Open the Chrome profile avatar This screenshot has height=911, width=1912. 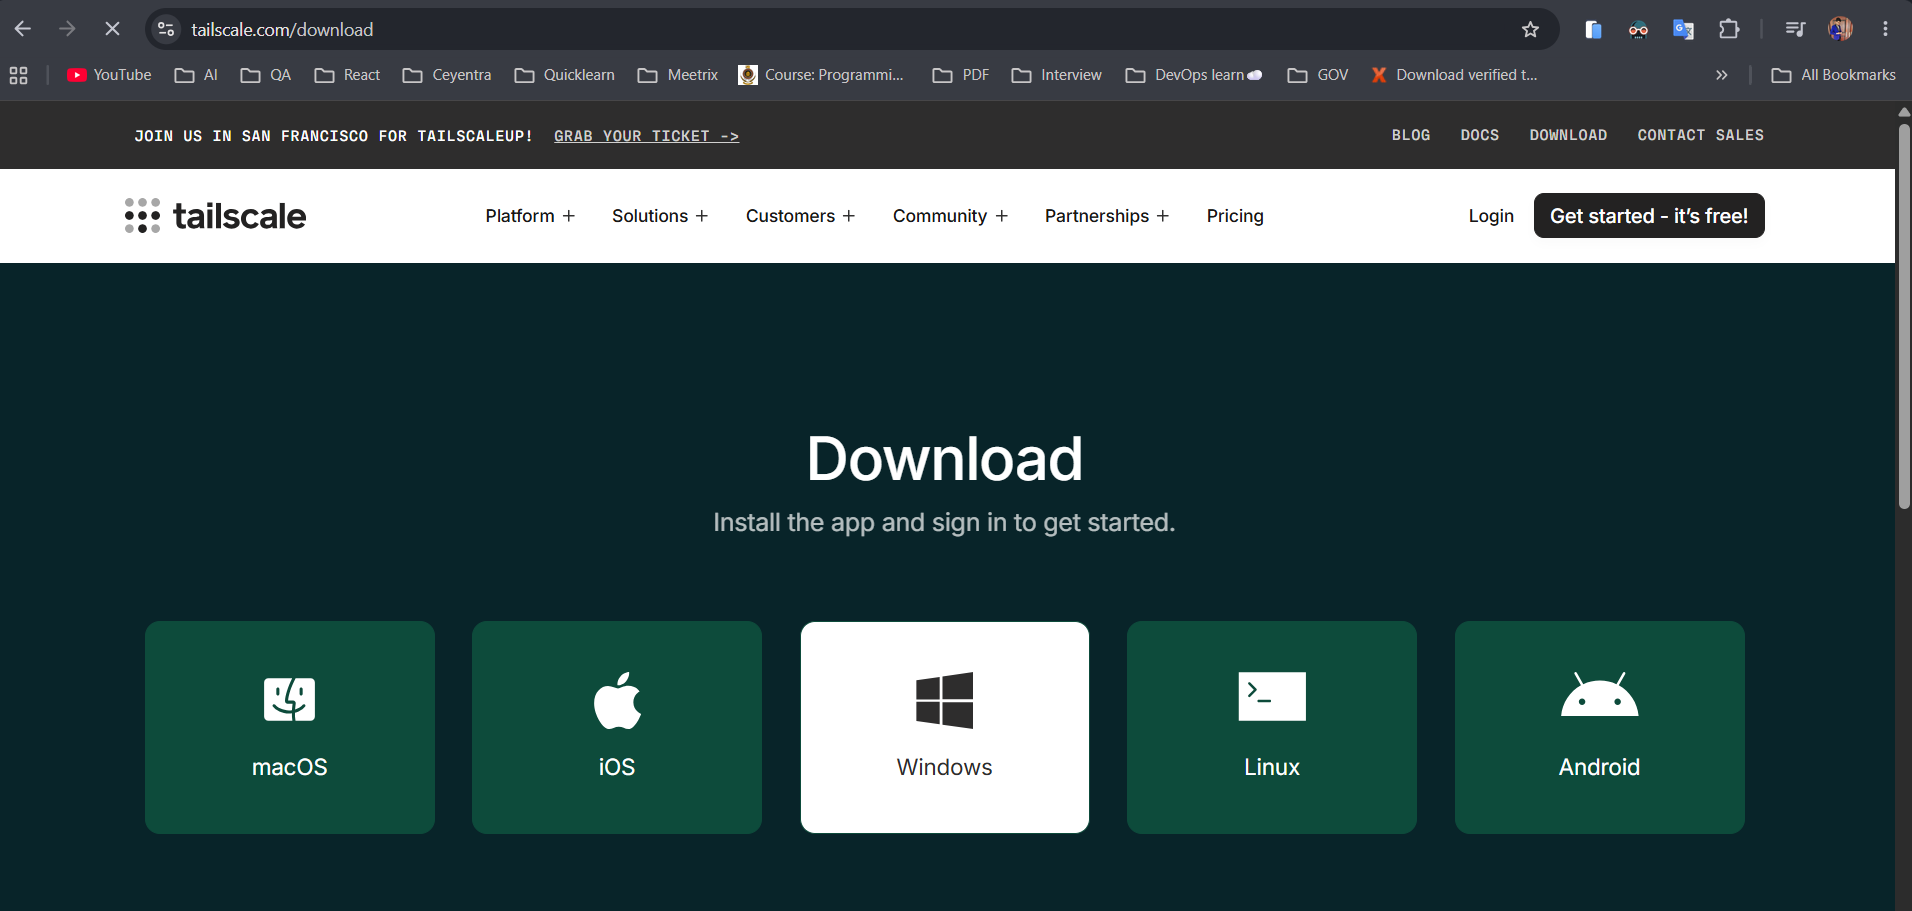click(1840, 29)
